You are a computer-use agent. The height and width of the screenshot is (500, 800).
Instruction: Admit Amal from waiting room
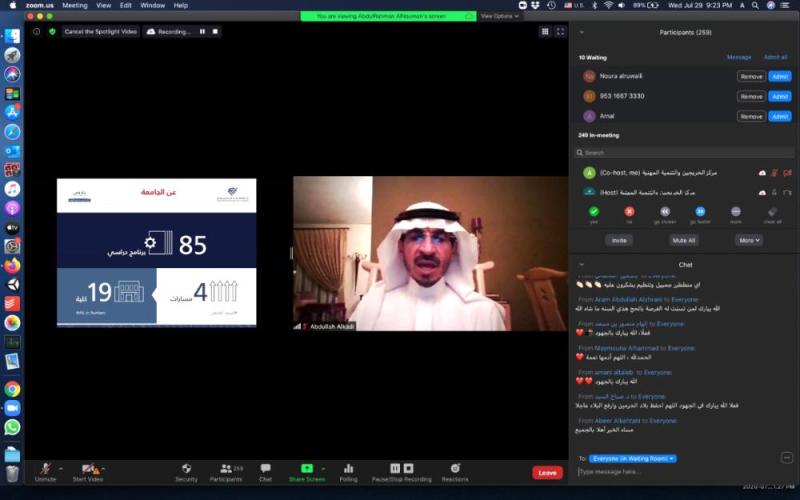coord(780,116)
